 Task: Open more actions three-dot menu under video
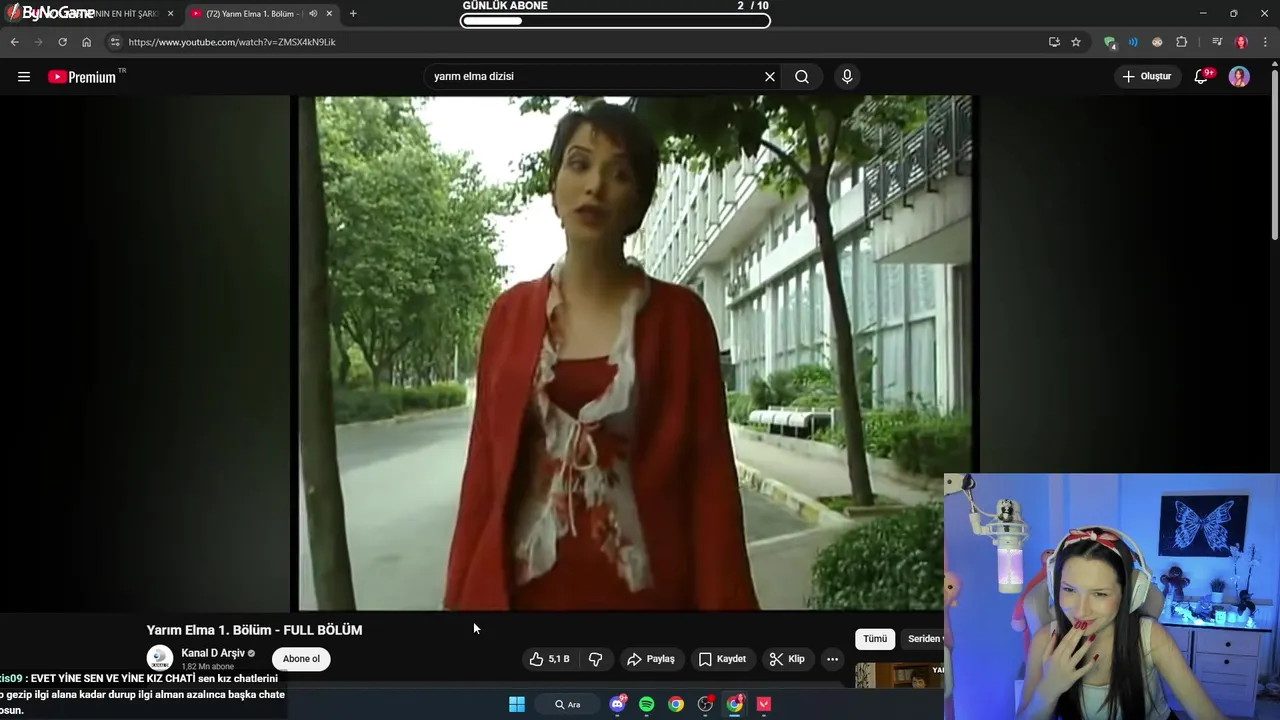click(832, 659)
